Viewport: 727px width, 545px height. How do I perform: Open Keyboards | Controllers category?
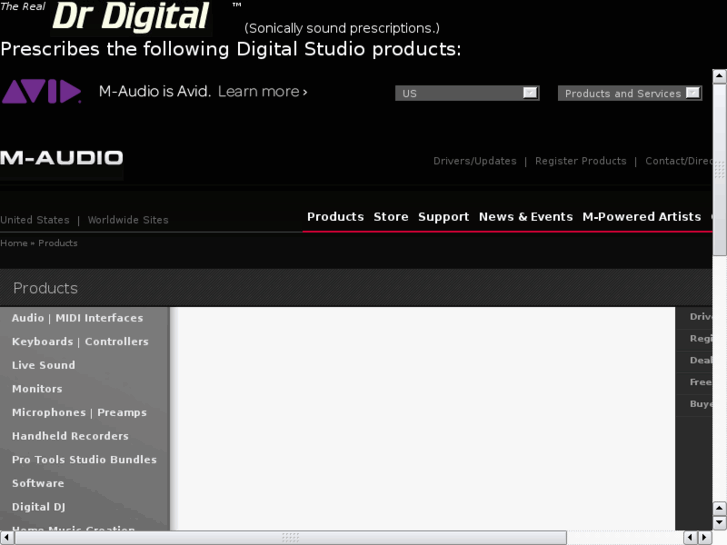80,342
